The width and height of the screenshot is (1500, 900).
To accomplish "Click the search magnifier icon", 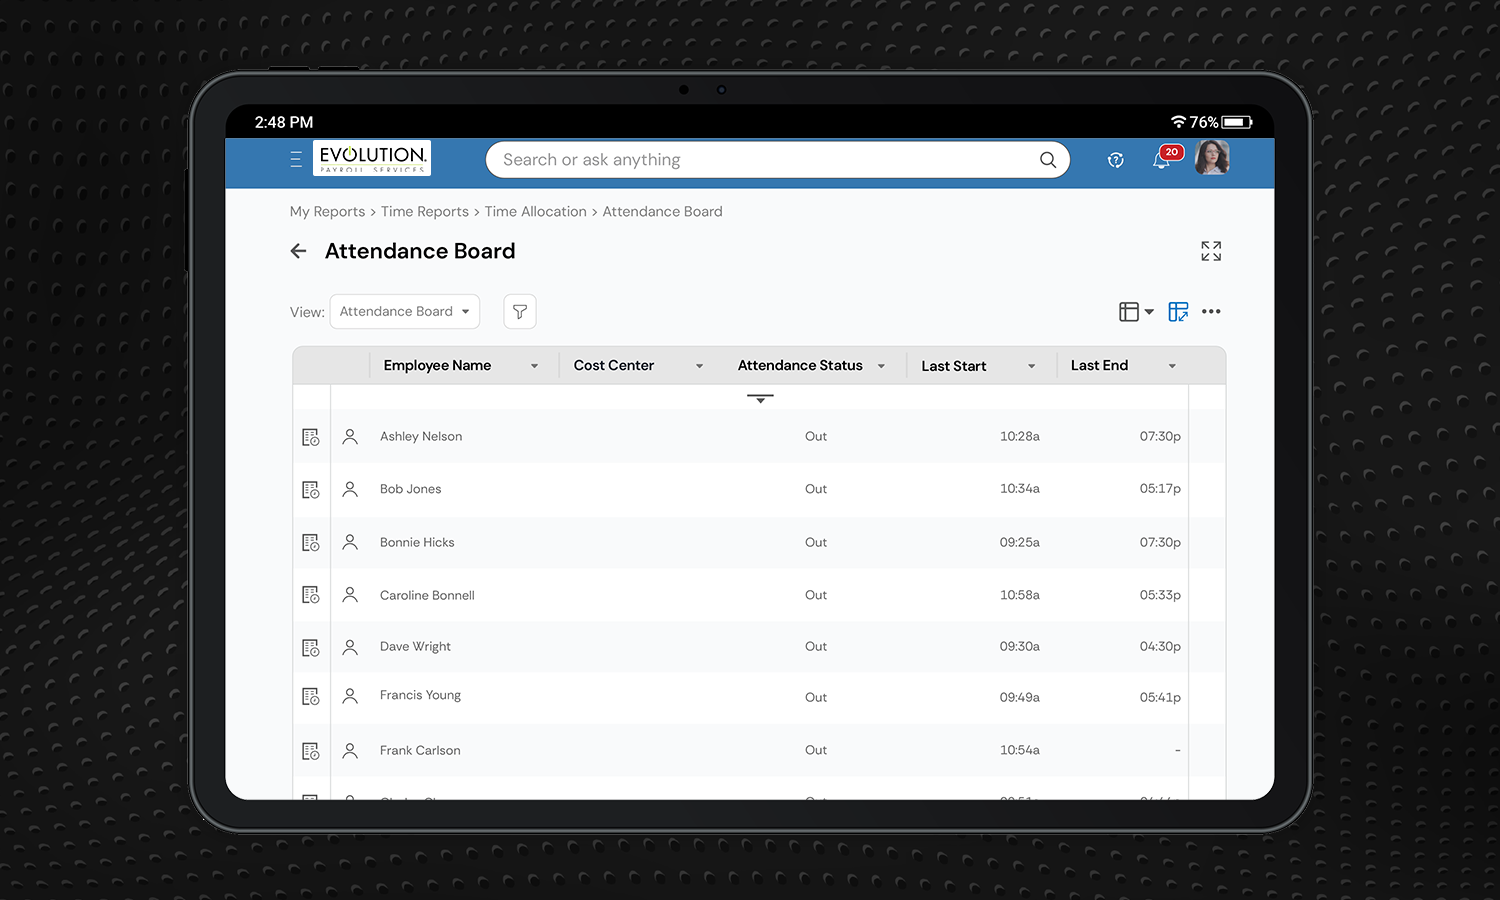I will click(1047, 159).
